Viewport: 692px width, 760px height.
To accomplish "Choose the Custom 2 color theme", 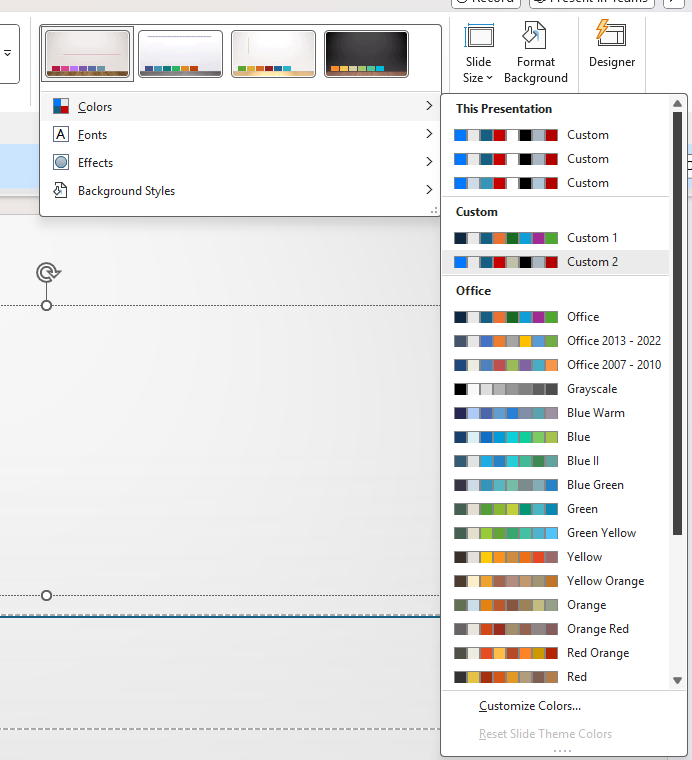I will 556,262.
